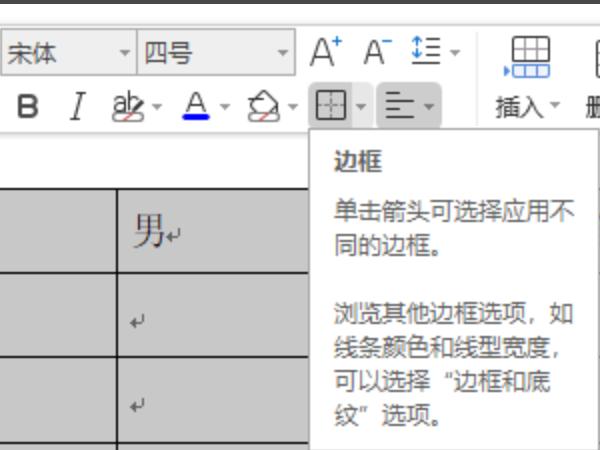Expand the font color arrow
The height and width of the screenshot is (450, 600).
coord(225,106)
